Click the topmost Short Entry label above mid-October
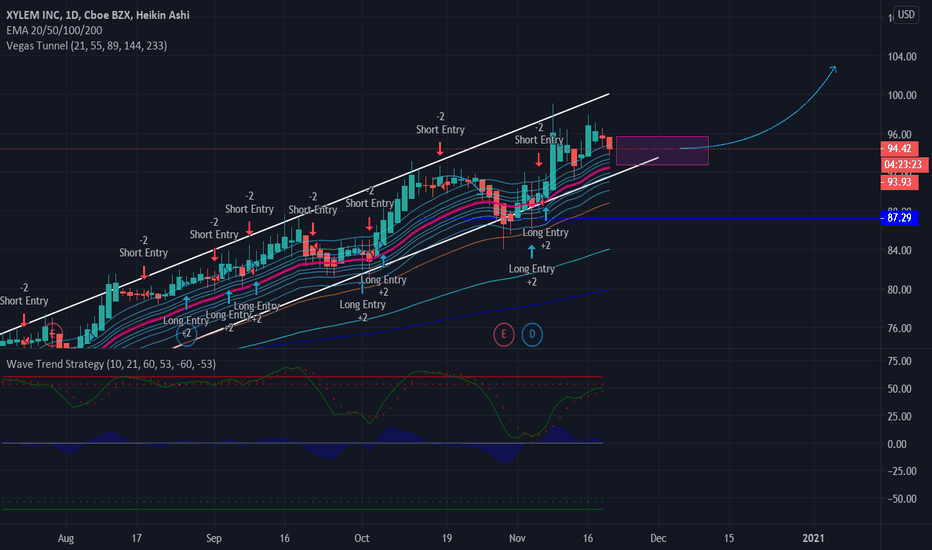This screenshot has height=550, width=932. click(440, 130)
